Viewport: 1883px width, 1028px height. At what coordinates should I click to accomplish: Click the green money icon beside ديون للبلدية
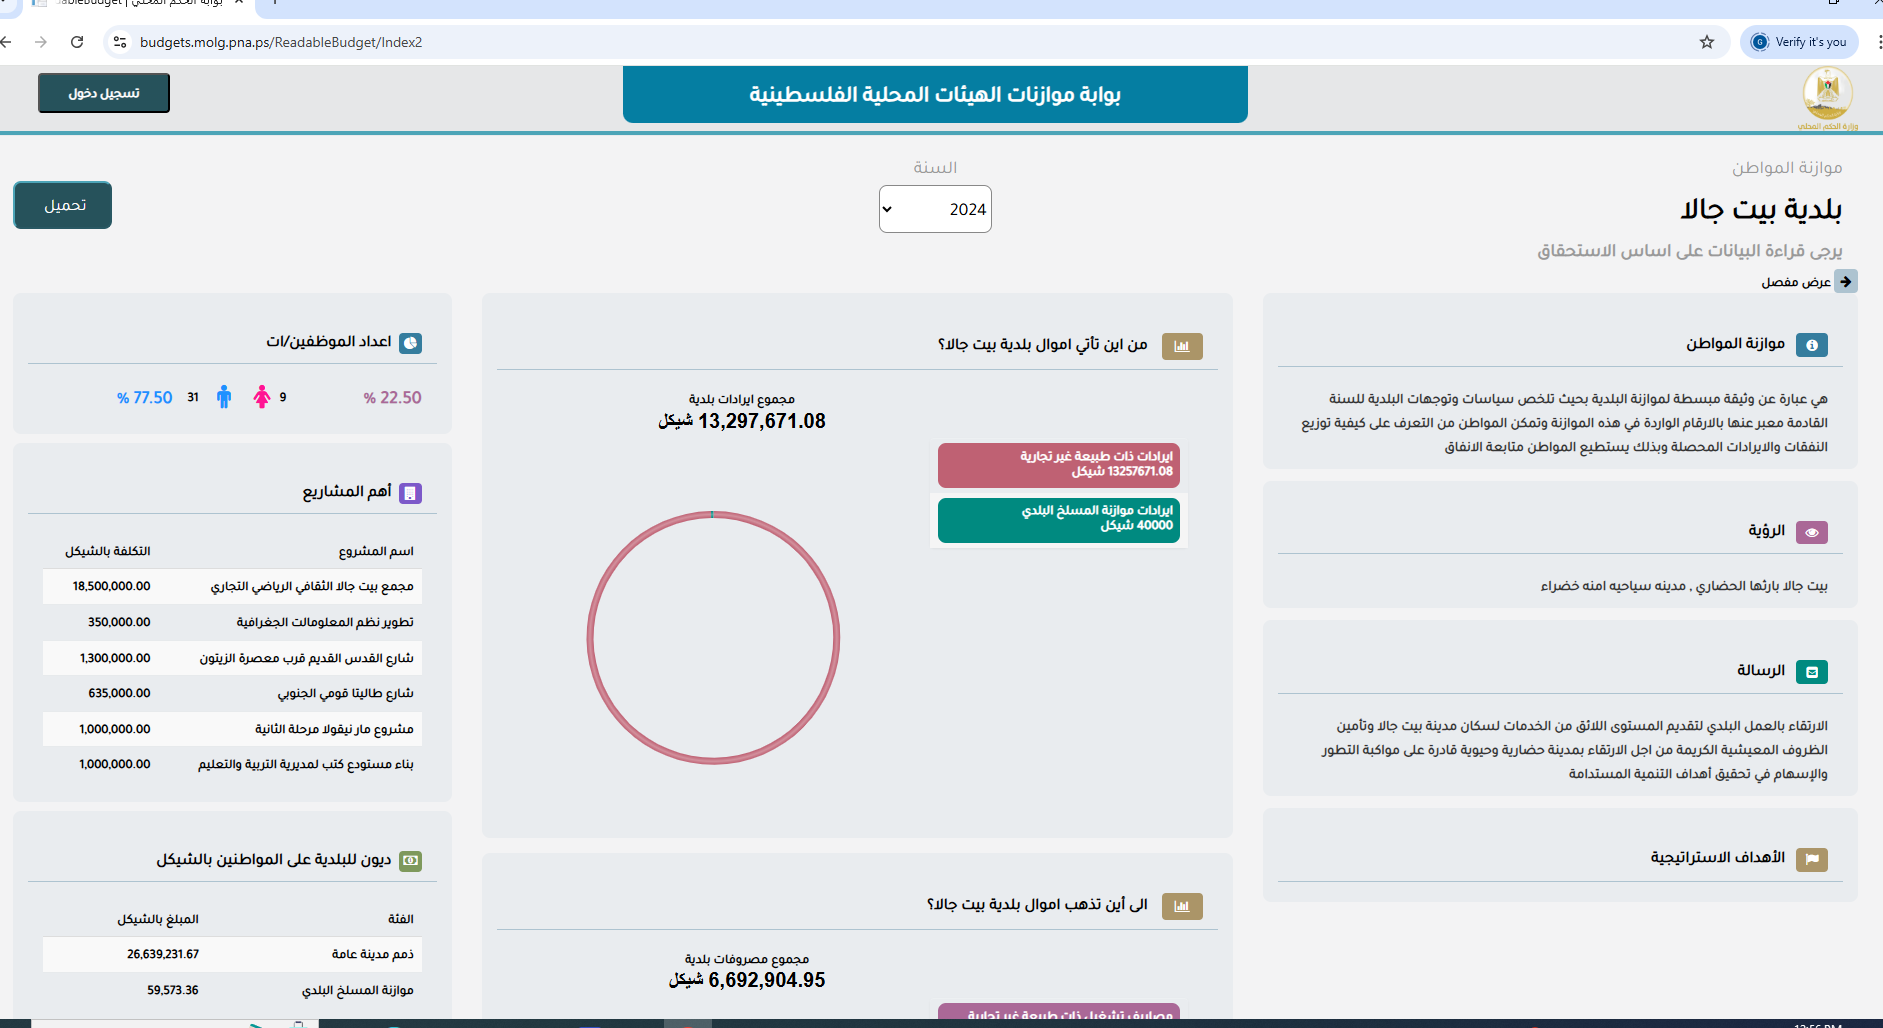click(410, 860)
